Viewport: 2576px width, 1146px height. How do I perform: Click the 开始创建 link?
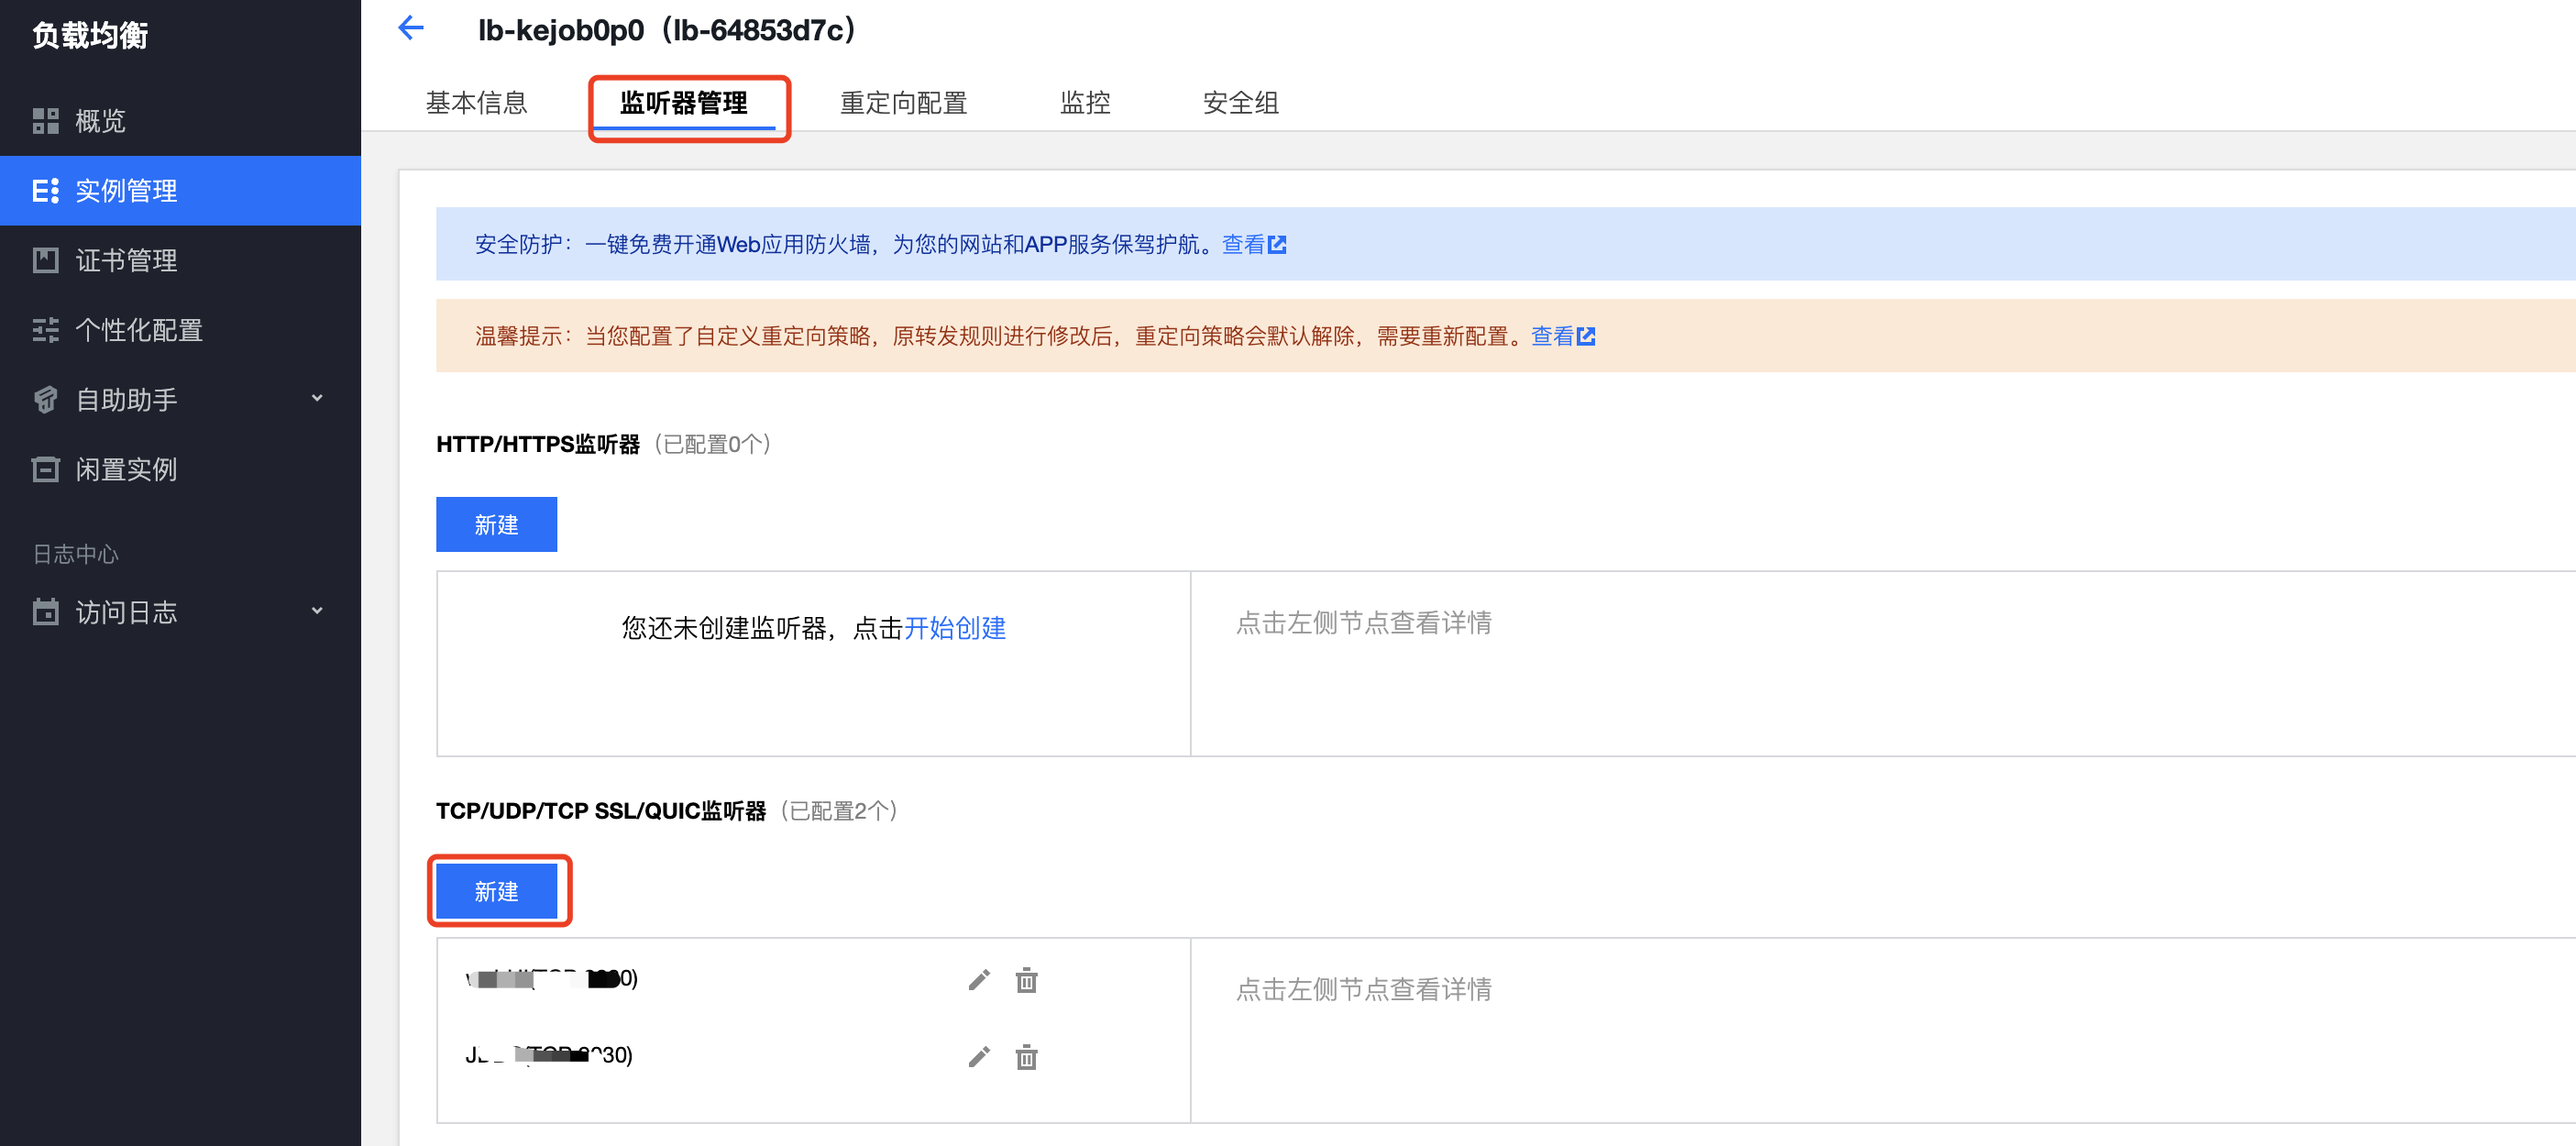(x=955, y=628)
